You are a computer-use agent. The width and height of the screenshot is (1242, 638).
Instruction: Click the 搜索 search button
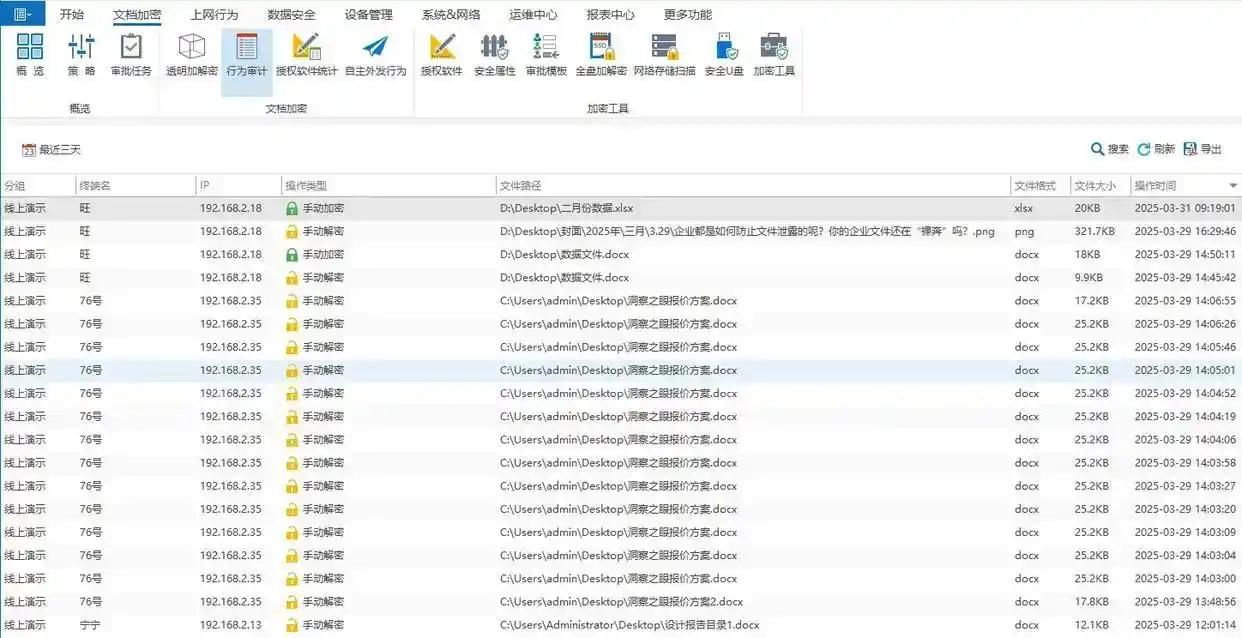1109,149
